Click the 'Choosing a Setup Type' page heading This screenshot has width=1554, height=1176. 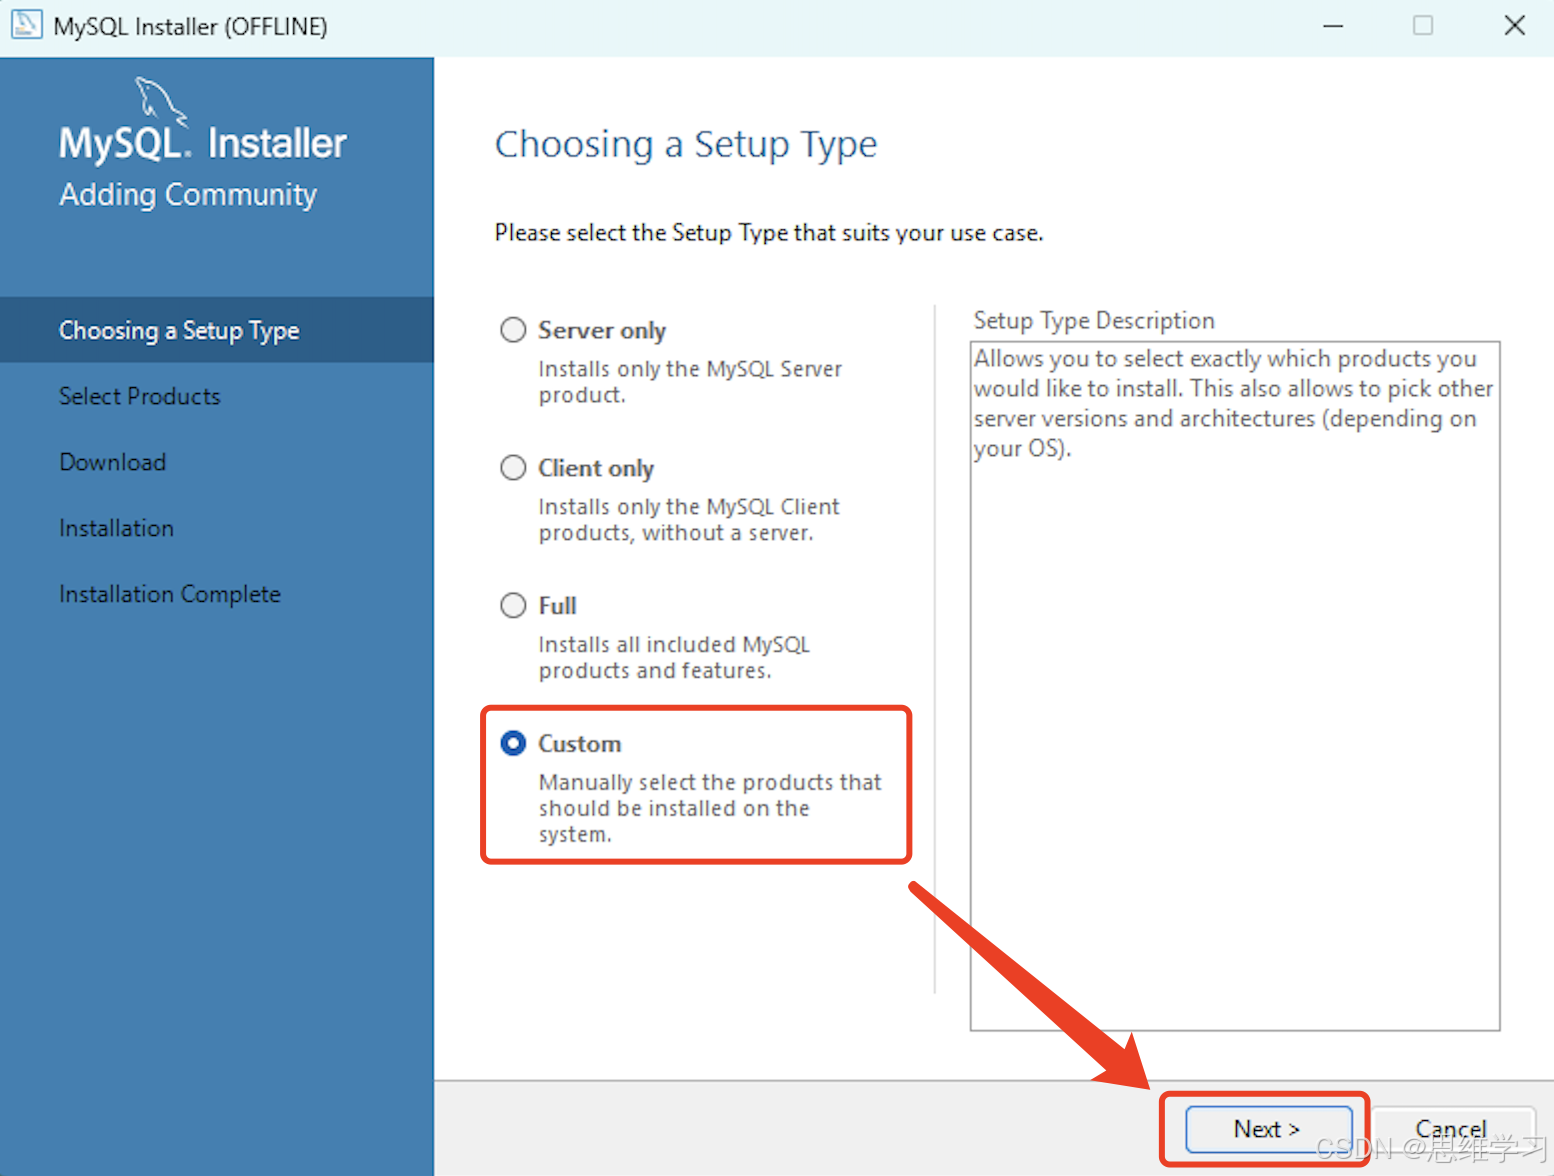coord(686,145)
